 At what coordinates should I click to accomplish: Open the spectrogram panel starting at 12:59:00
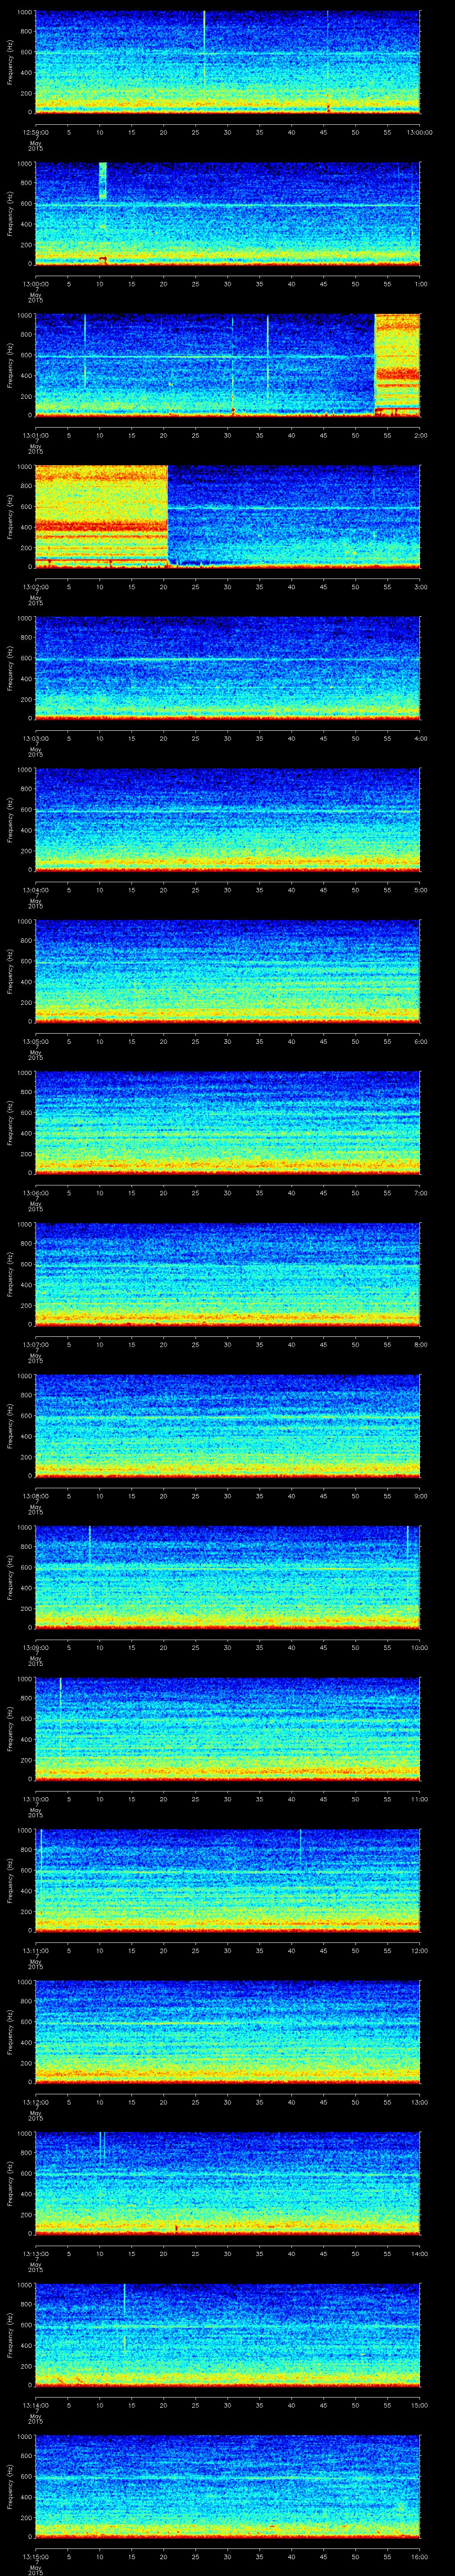click(227, 62)
